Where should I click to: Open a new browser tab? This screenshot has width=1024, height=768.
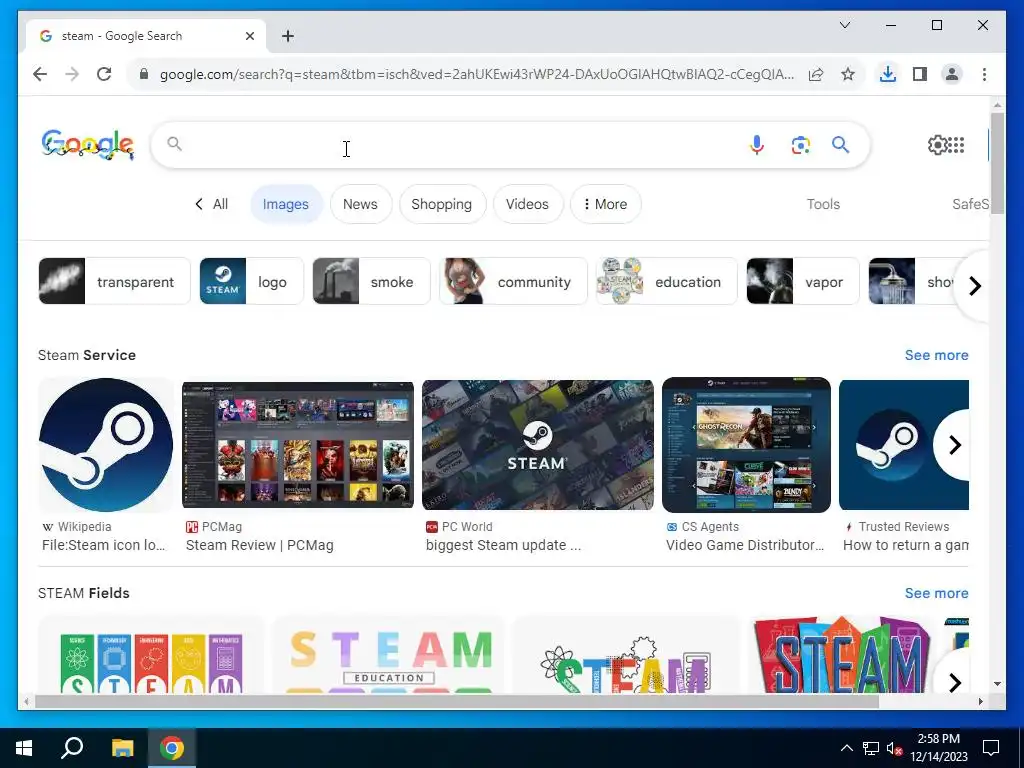[x=288, y=36]
